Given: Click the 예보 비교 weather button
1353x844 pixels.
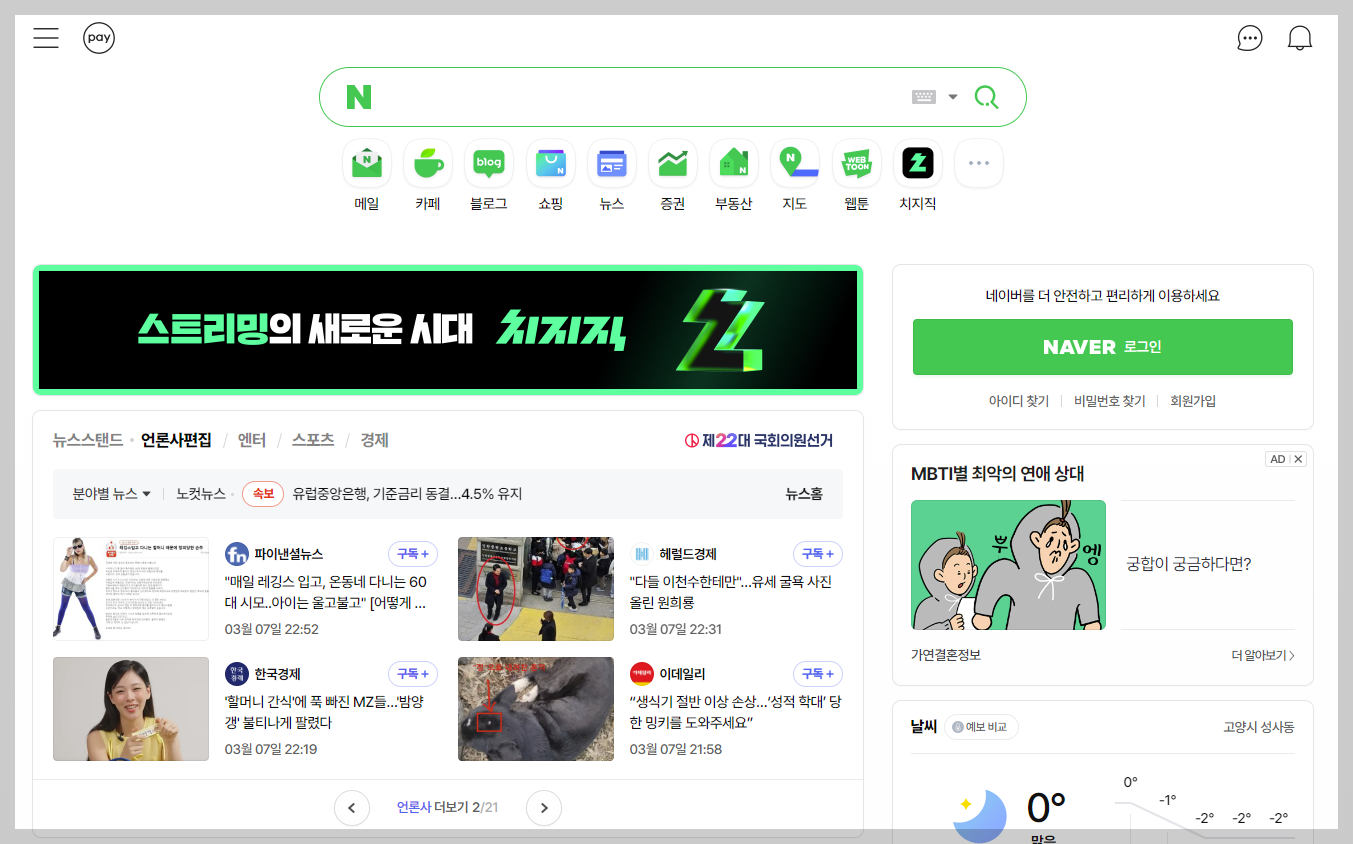Looking at the screenshot, I should [981, 727].
